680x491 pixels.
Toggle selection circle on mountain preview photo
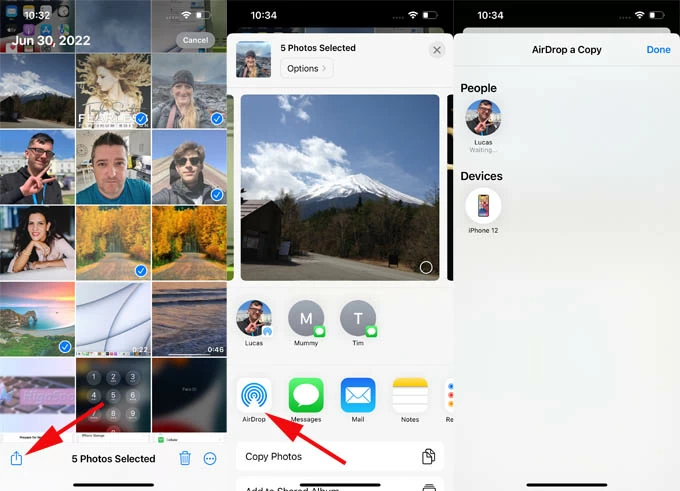coord(426,267)
